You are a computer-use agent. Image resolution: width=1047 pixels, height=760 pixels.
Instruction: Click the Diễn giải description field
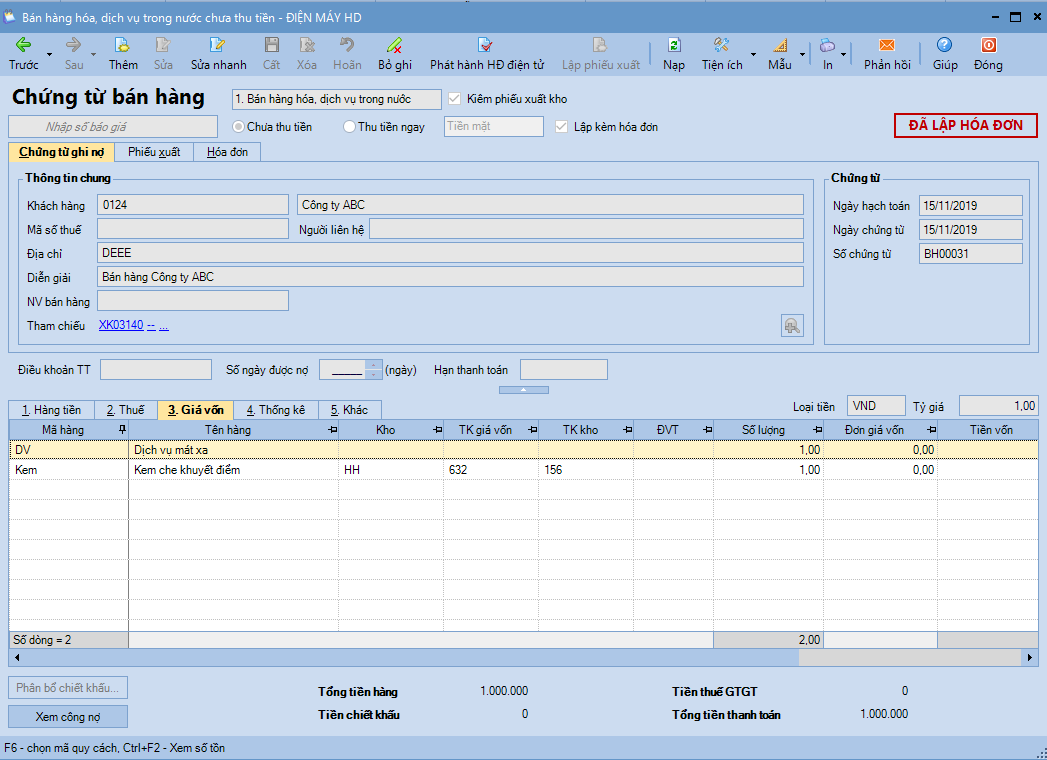pos(450,276)
